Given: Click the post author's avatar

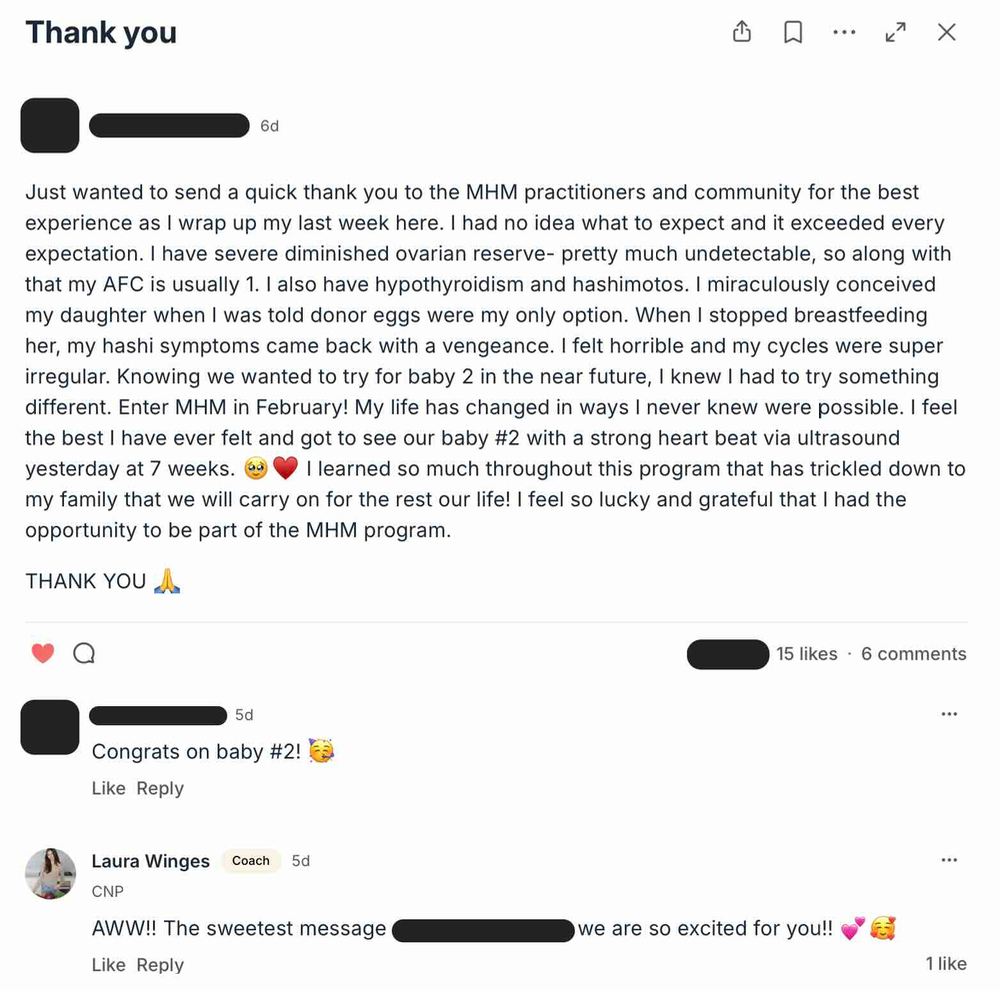Looking at the screenshot, I should pos(50,126).
